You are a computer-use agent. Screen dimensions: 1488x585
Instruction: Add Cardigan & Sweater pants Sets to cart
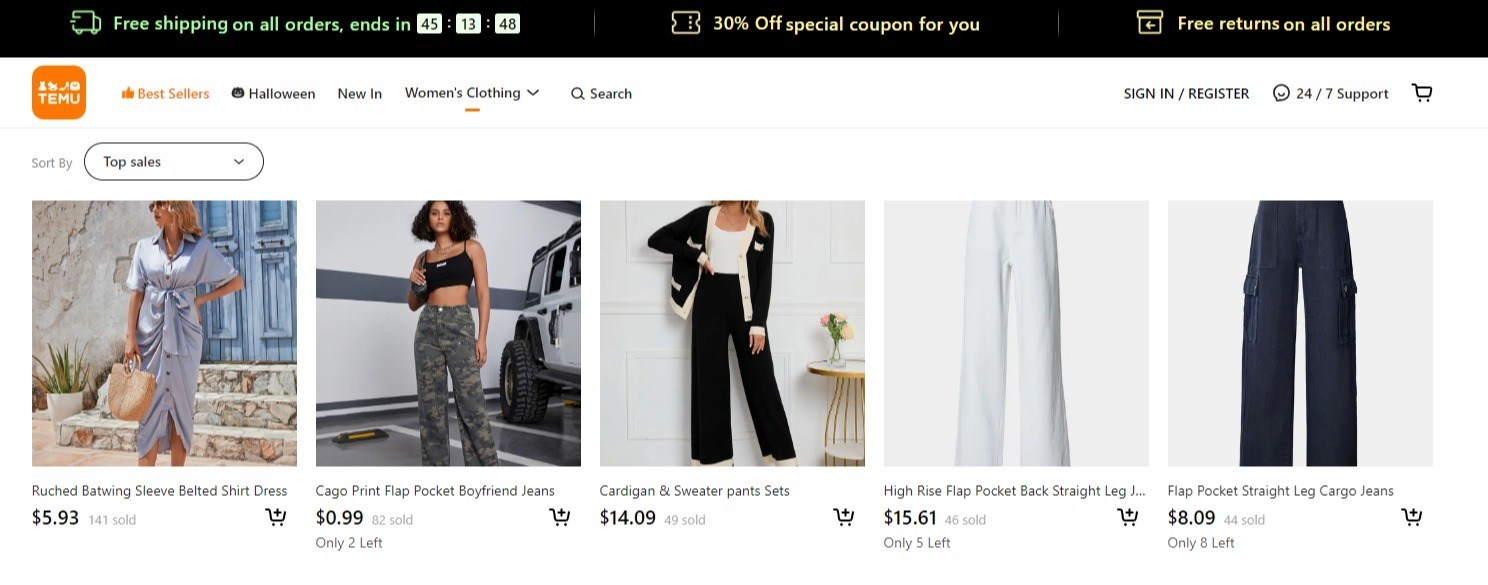pyautogui.click(x=843, y=517)
